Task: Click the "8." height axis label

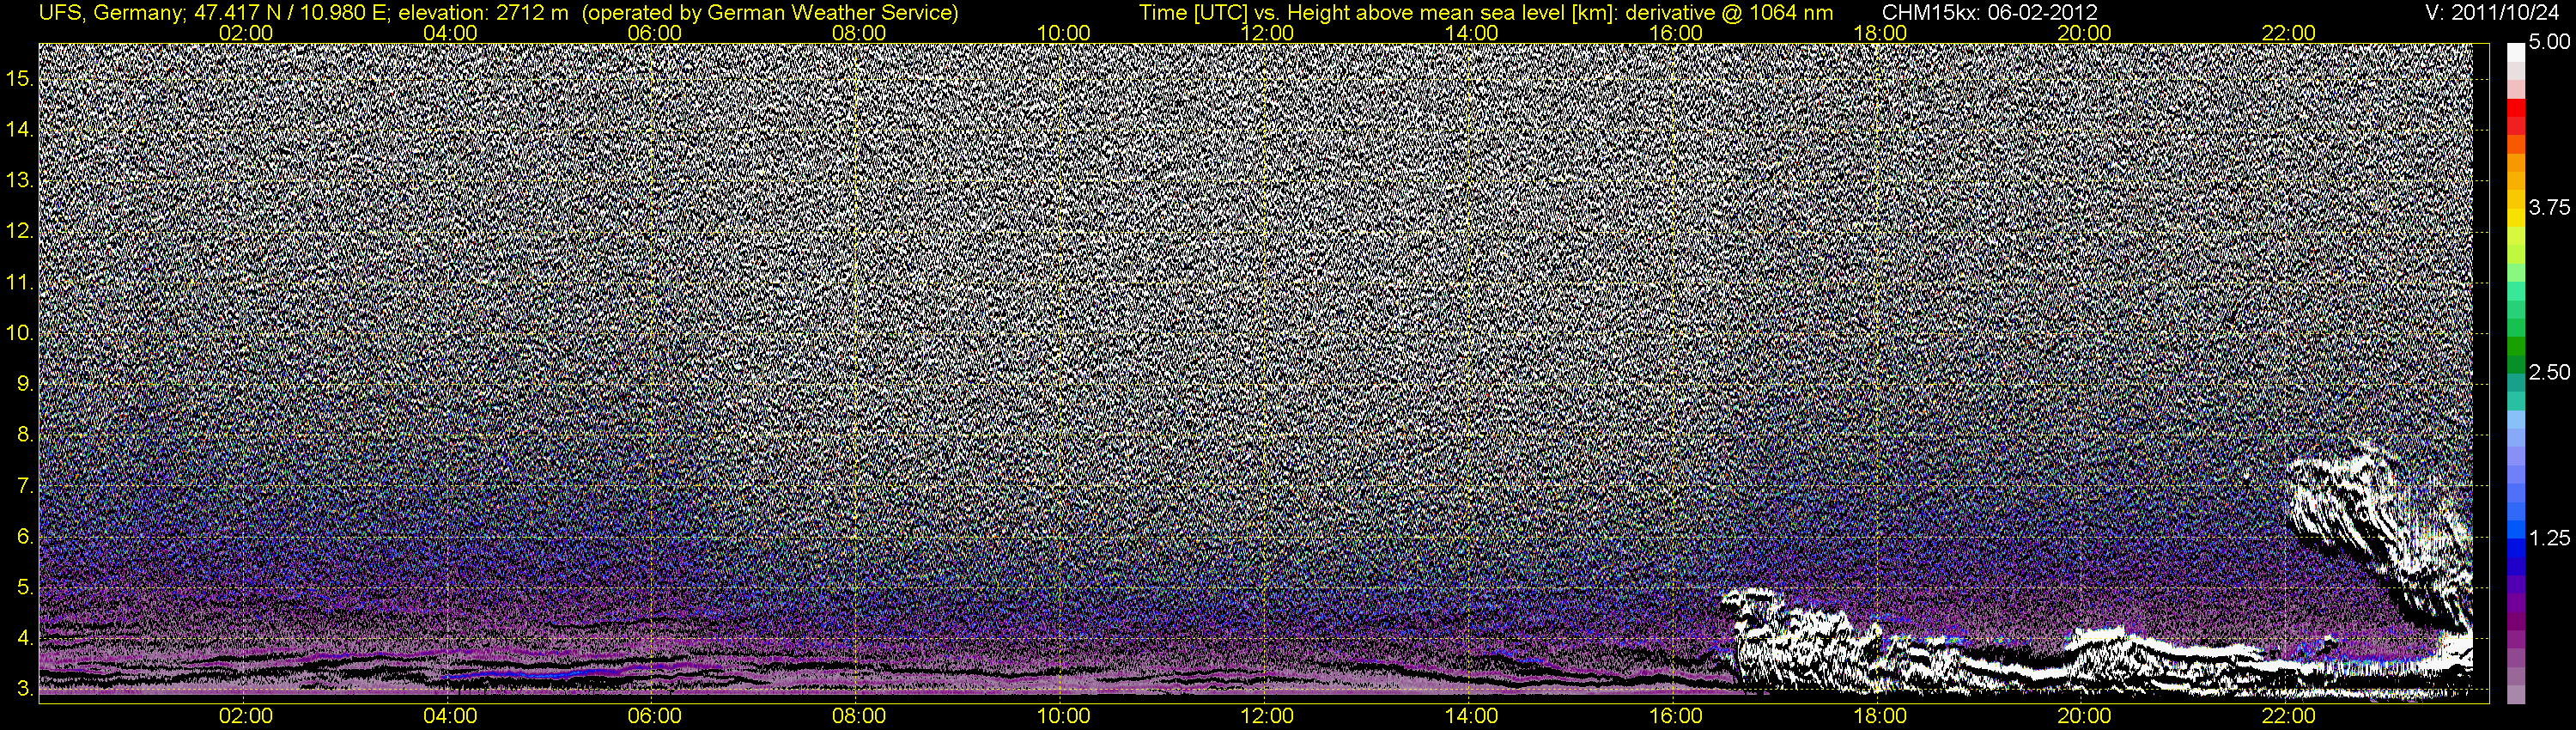Action: pyautogui.click(x=25, y=435)
